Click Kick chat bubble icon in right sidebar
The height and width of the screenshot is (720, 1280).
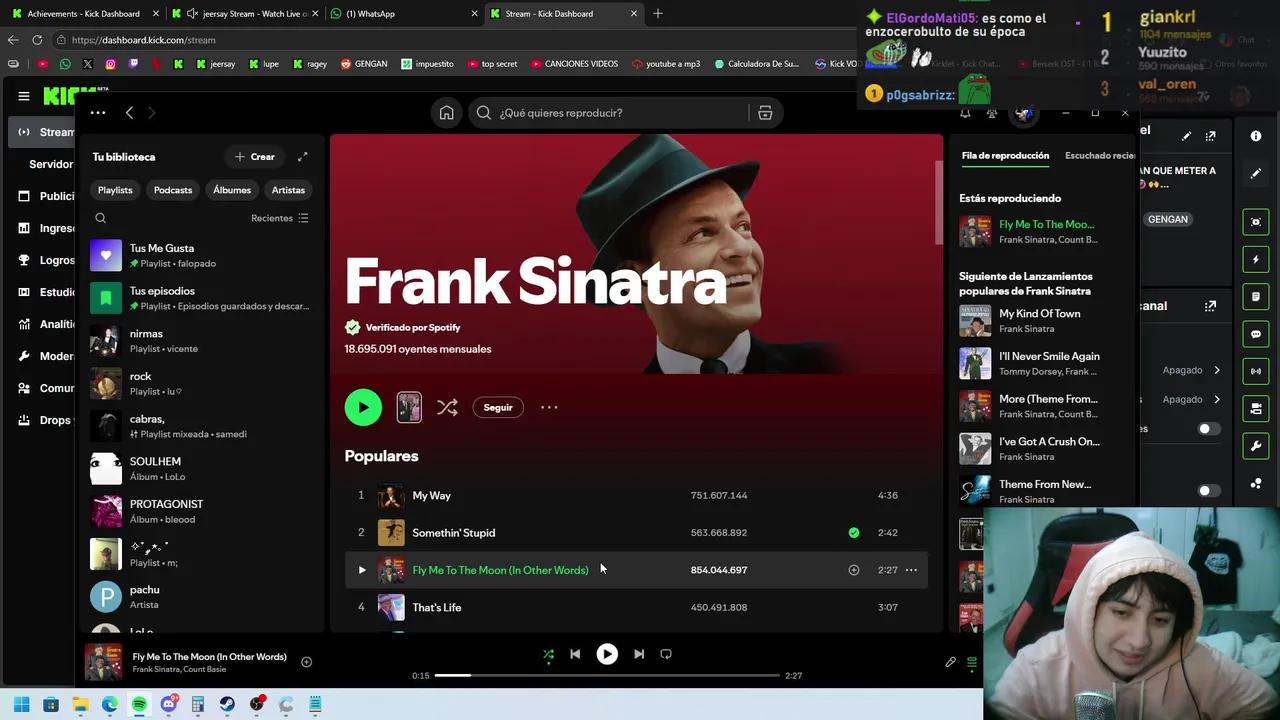coord(1256,334)
